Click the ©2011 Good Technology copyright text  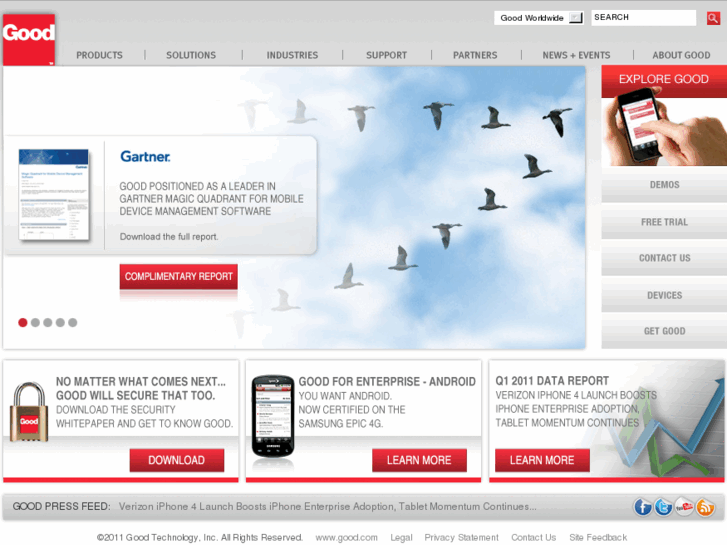[x=200, y=538]
